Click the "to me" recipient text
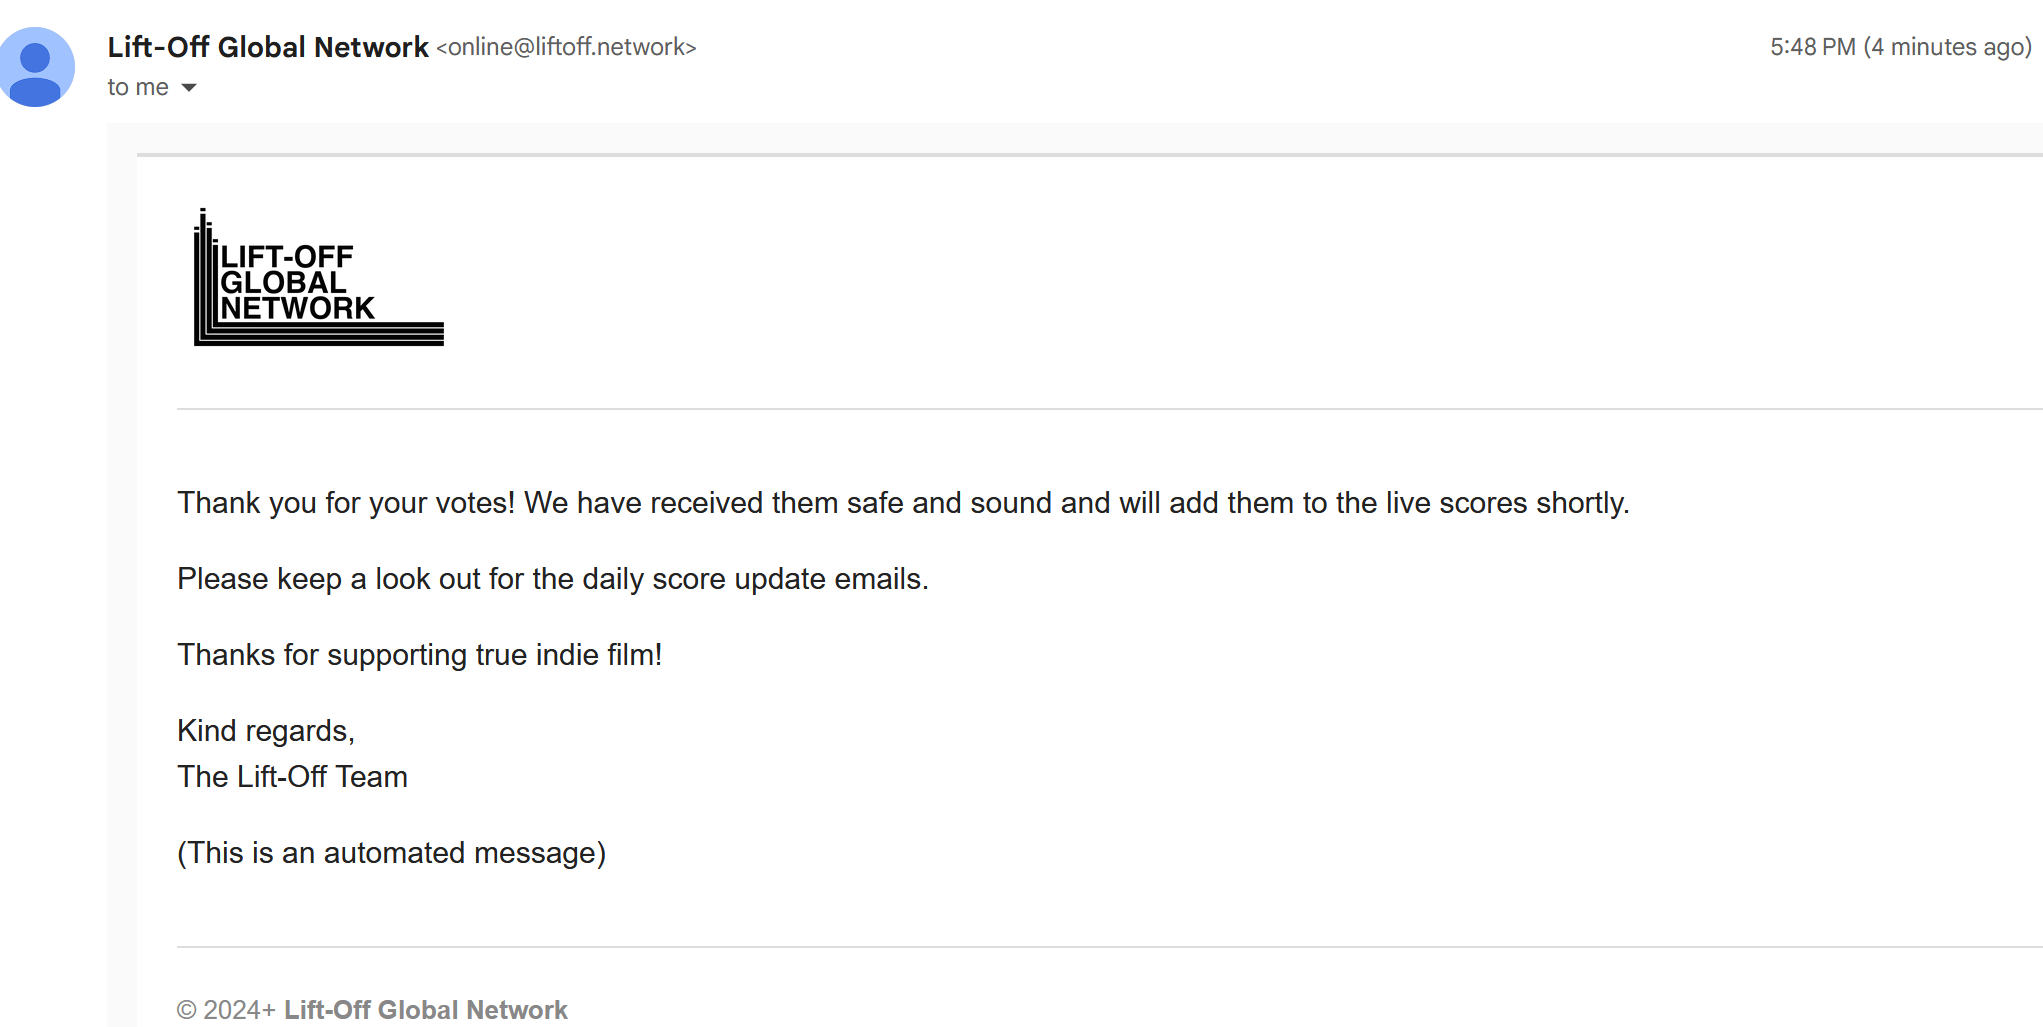Viewport: 2043px width, 1027px height. click(138, 87)
